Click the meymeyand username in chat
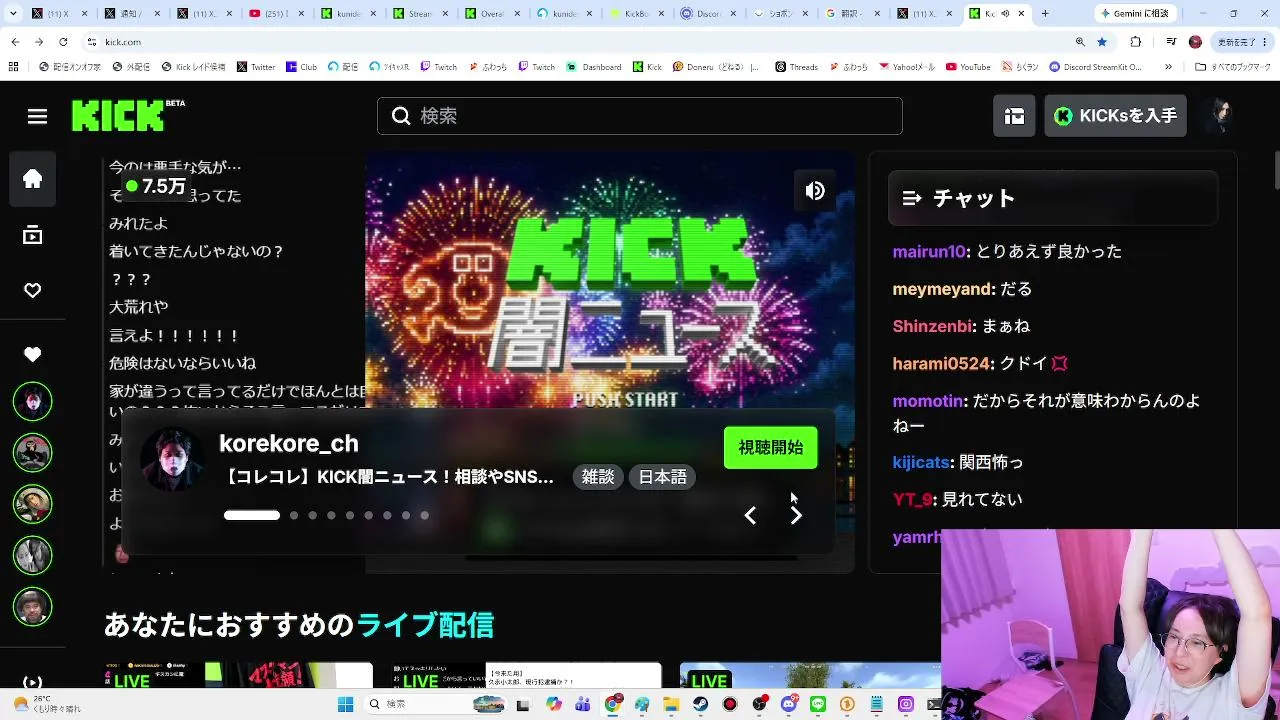Image resolution: width=1280 pixels, height=720 pixels. click(x=942, y=289)
